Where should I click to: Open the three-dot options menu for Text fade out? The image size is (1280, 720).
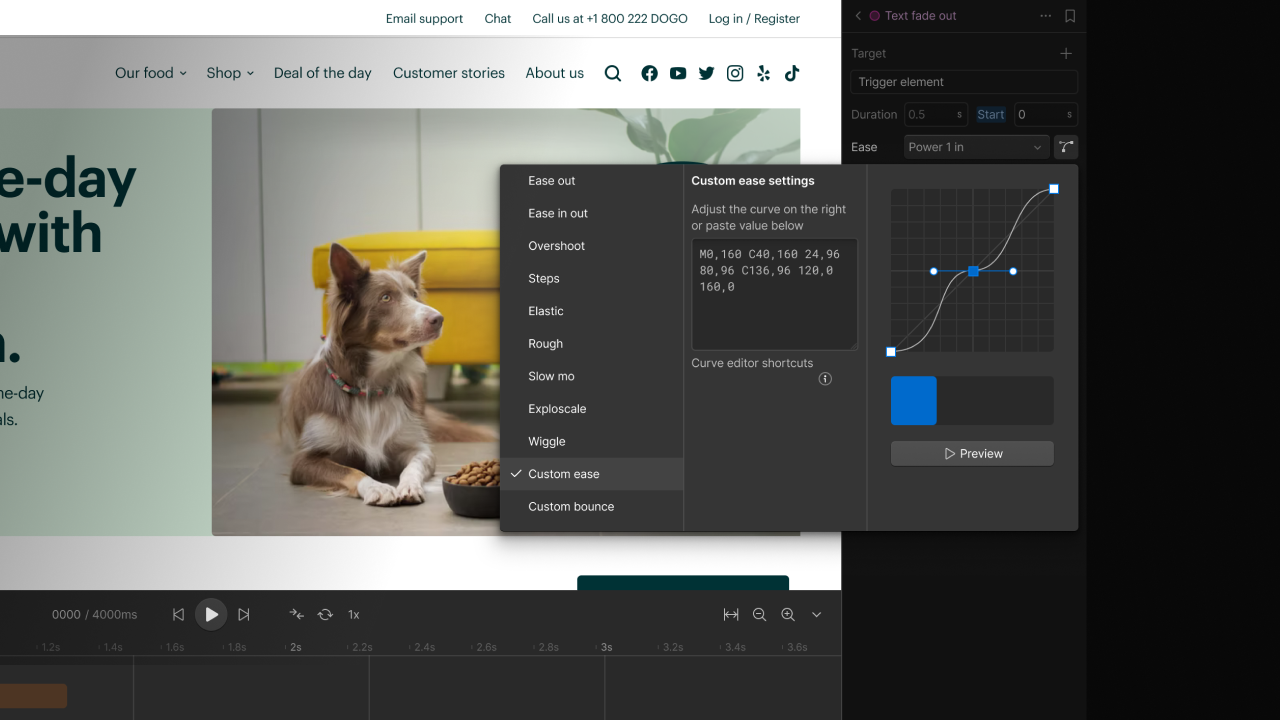pos(1045,16)
